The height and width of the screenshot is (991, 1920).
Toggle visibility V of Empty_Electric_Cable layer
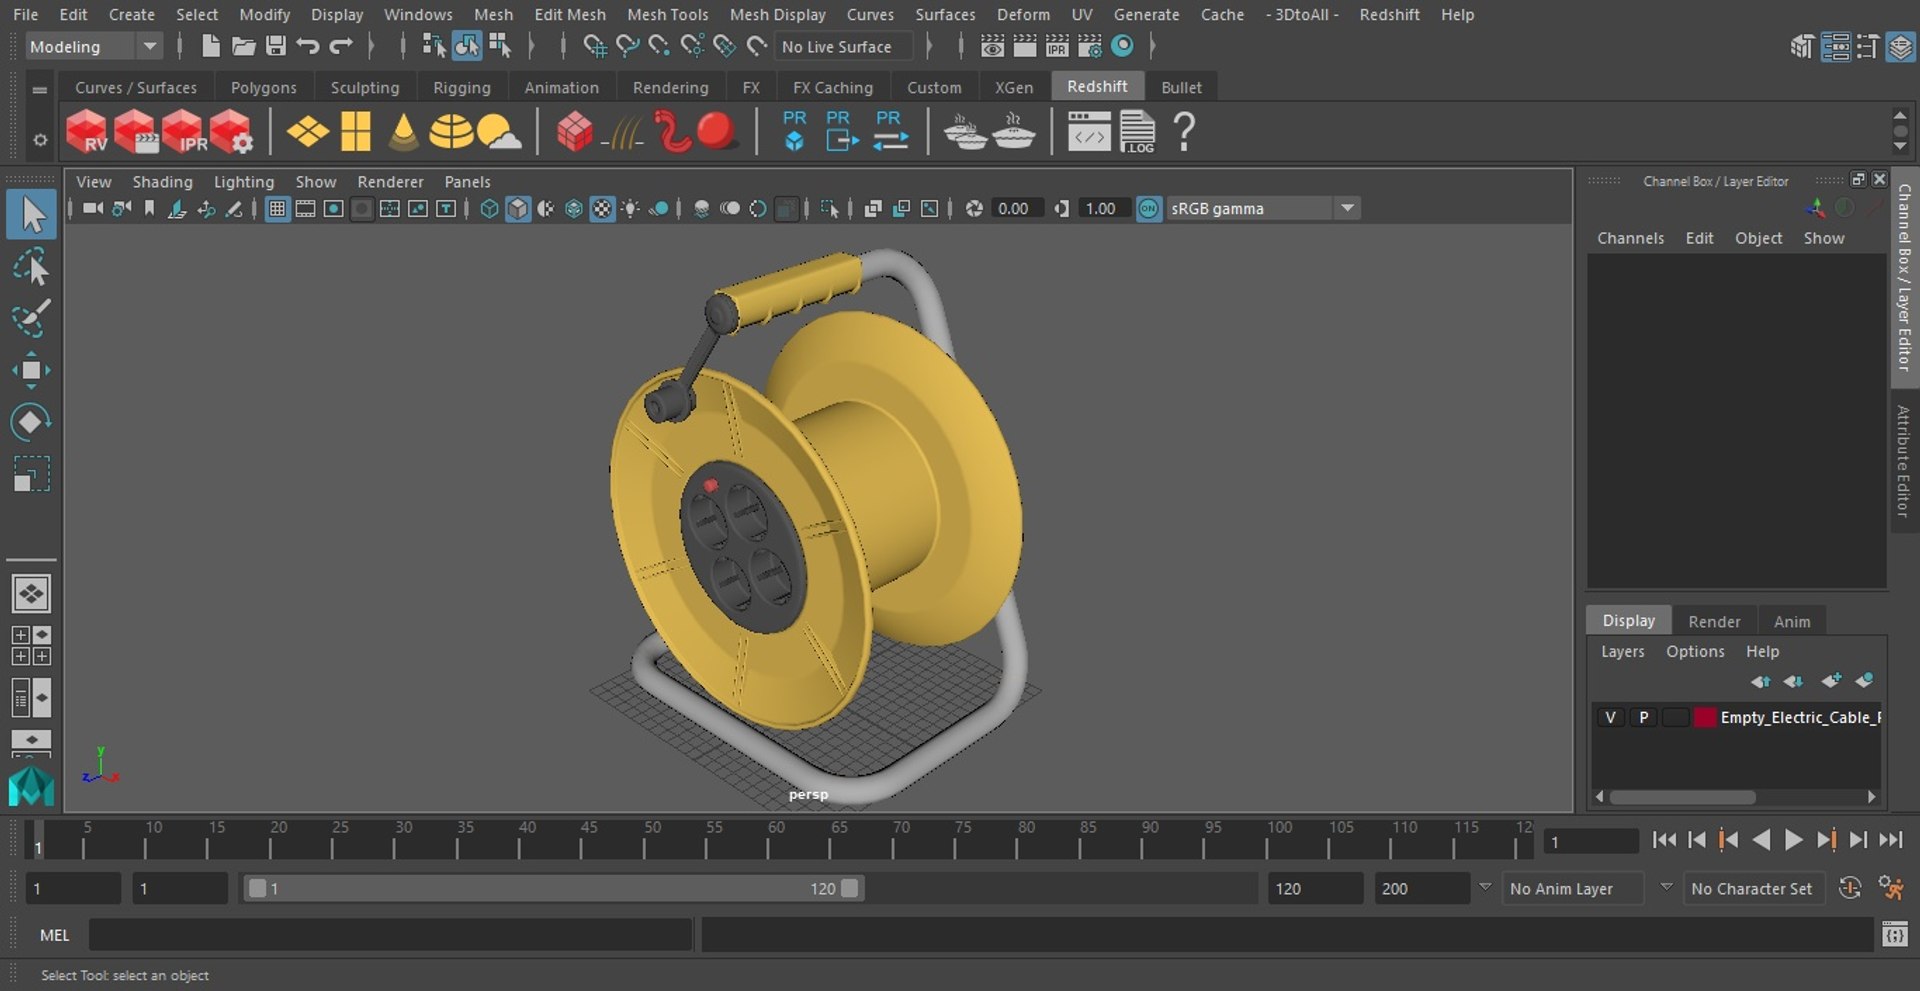(x=1610, y=717)
